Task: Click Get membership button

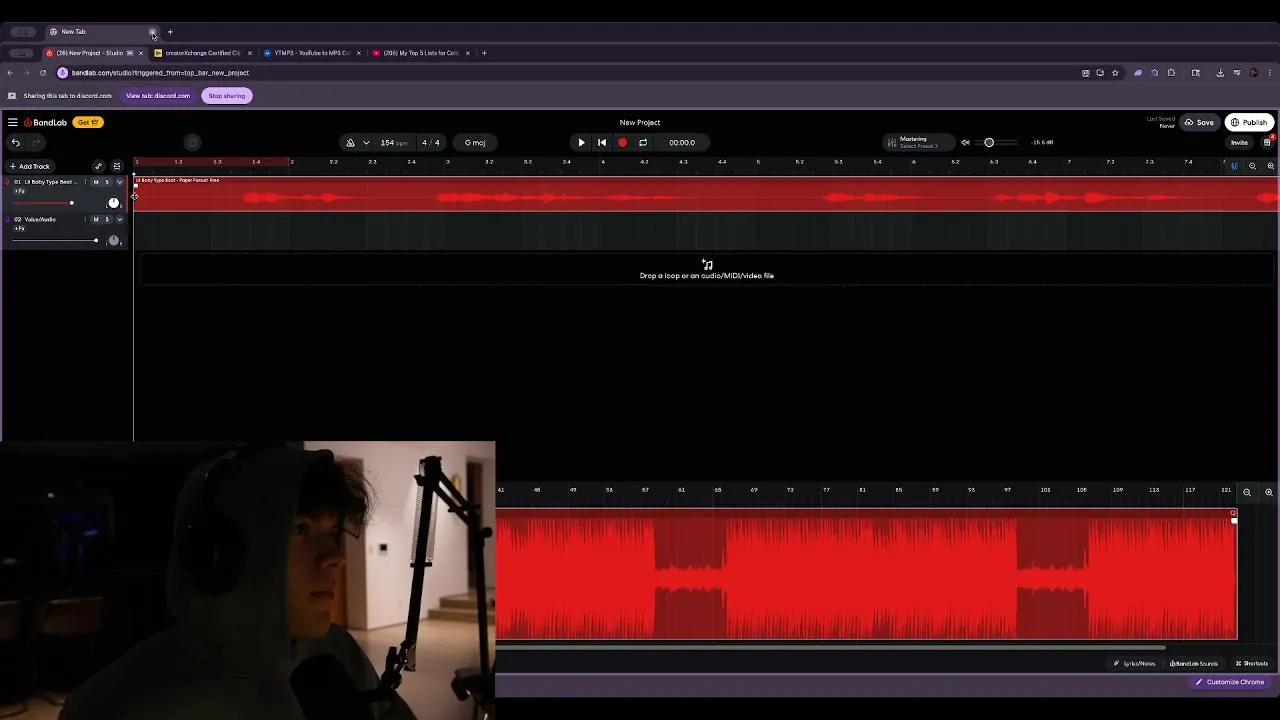Action: (x=88, y=122)
